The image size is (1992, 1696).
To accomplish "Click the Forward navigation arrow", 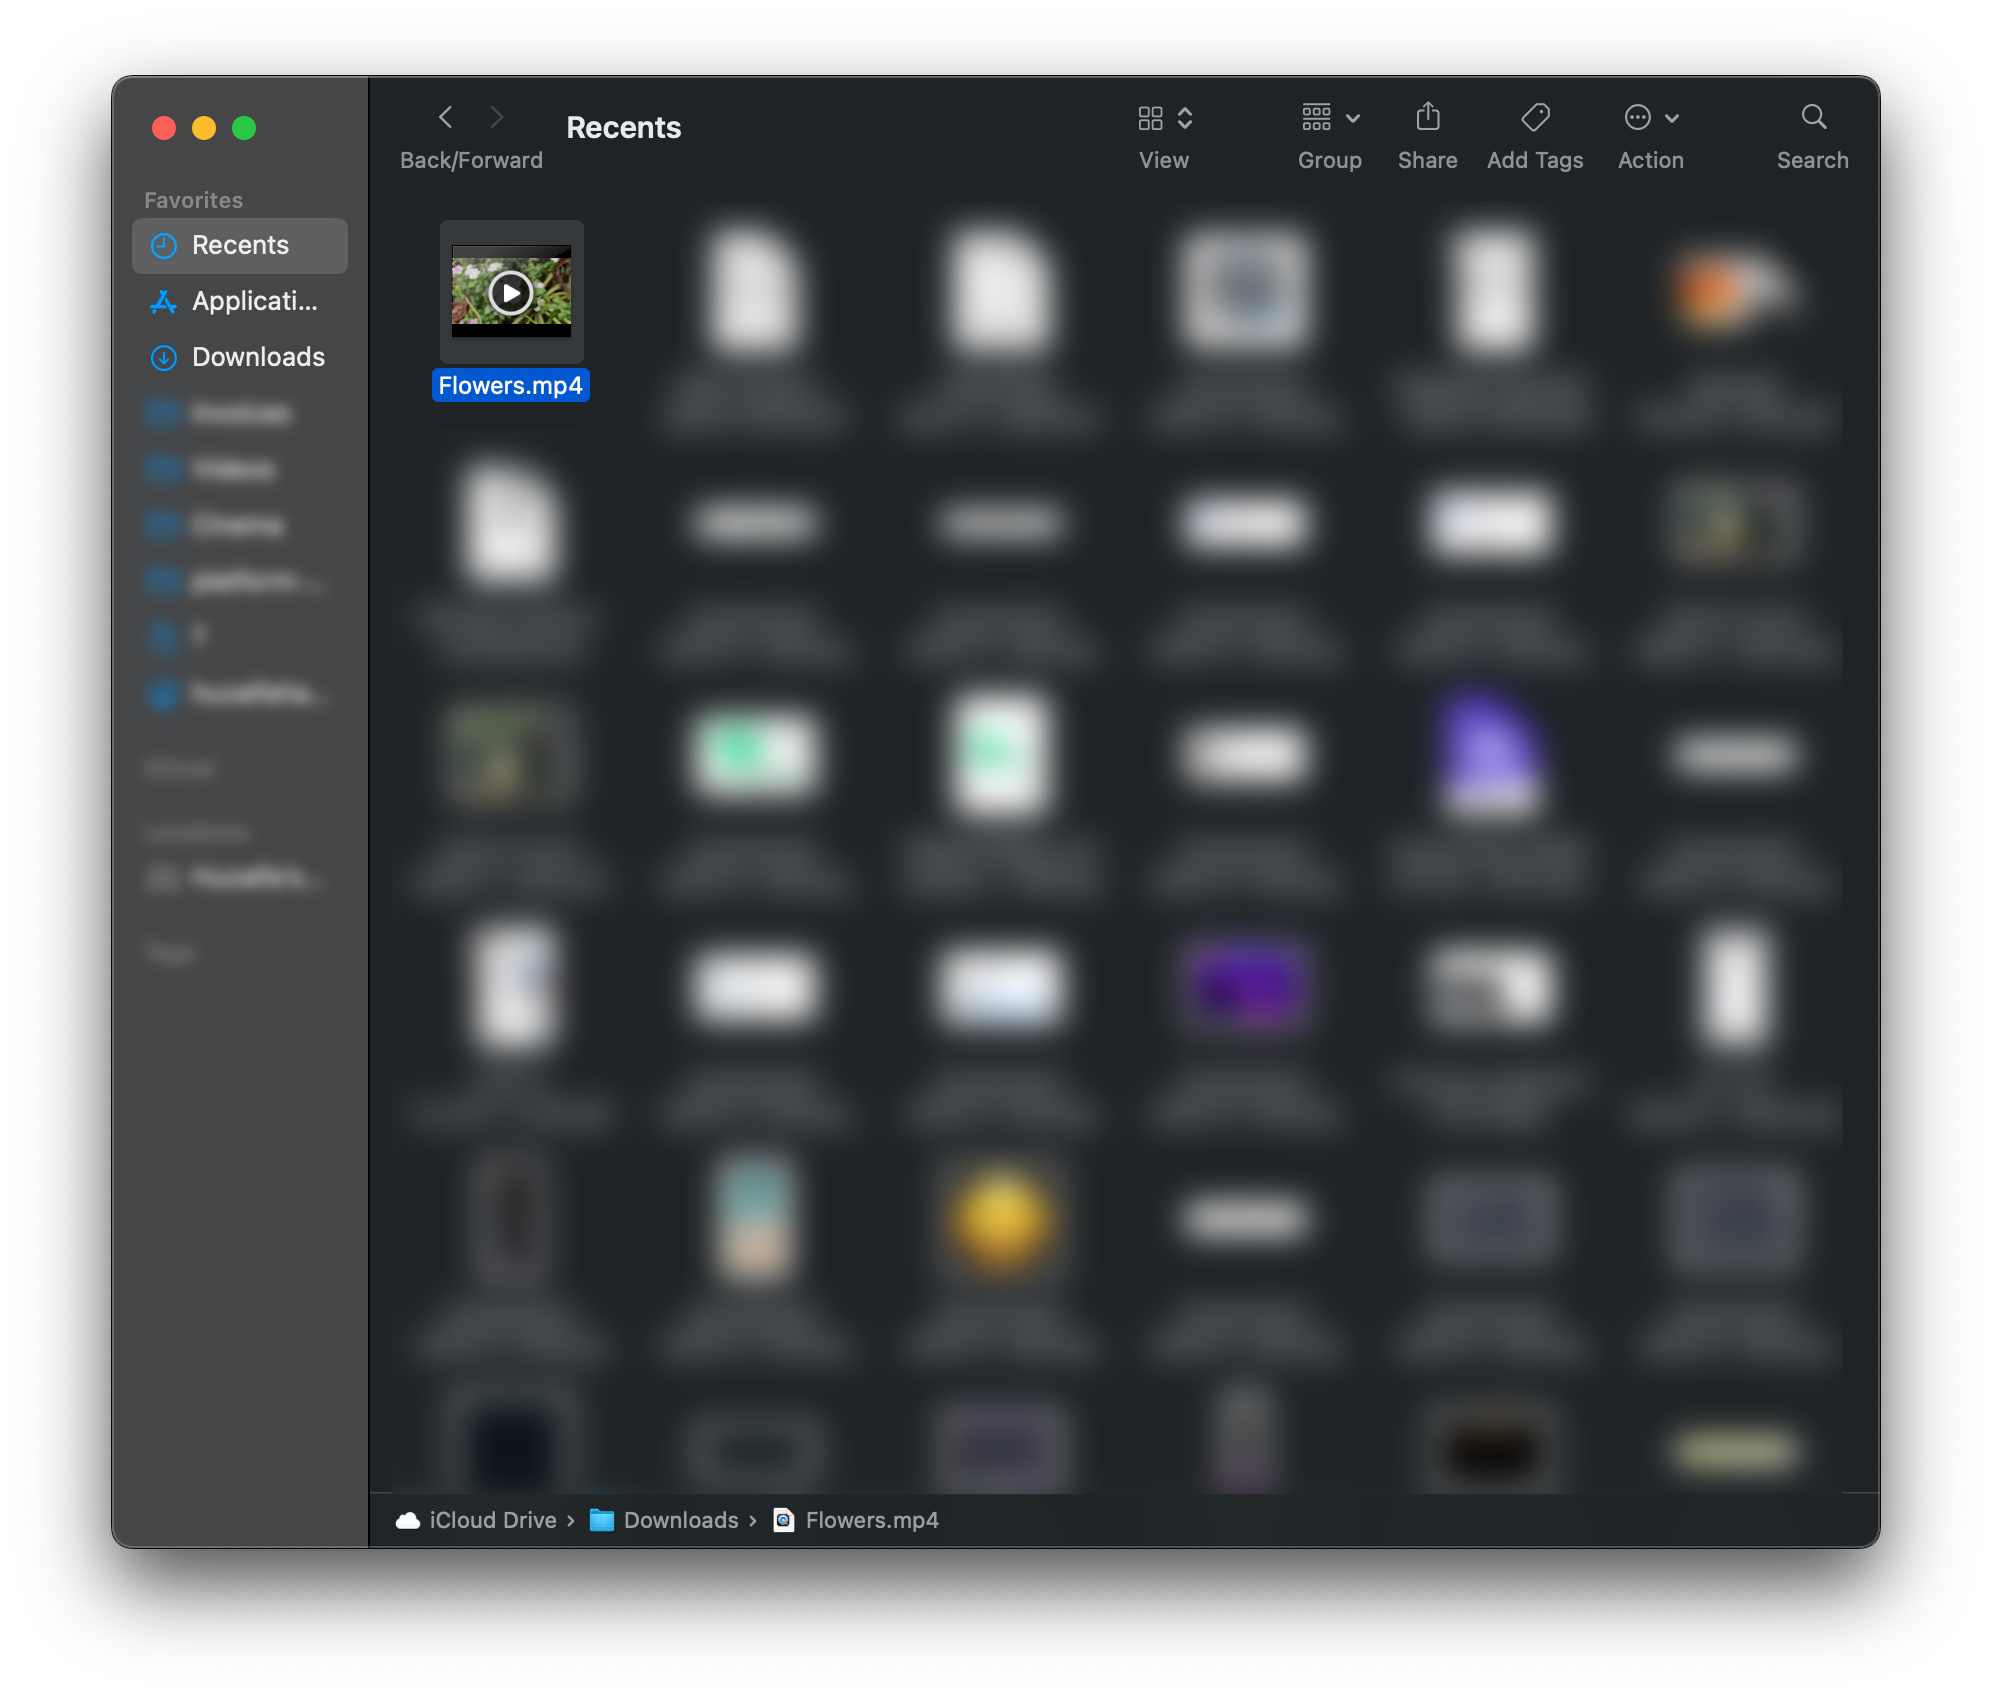I will click(497, 118).
